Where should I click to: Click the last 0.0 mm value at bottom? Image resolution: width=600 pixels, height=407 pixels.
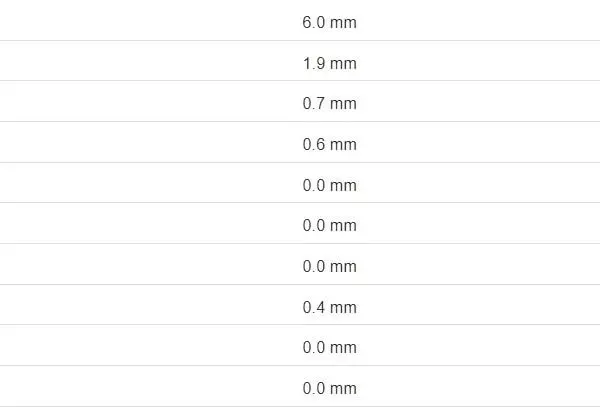click(329, 388)
